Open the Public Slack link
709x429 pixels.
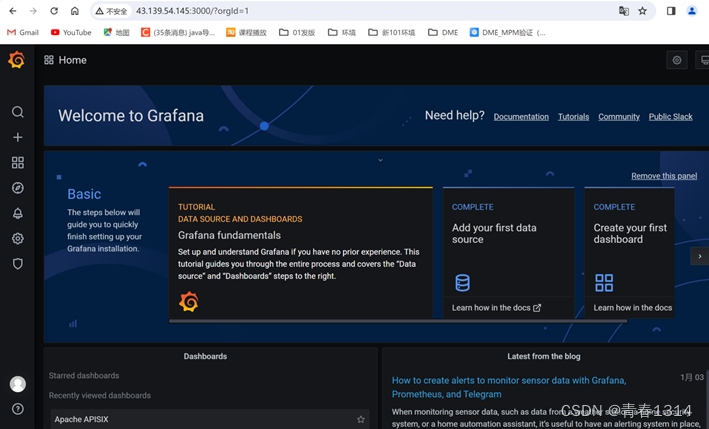click(x=671, y=117)
